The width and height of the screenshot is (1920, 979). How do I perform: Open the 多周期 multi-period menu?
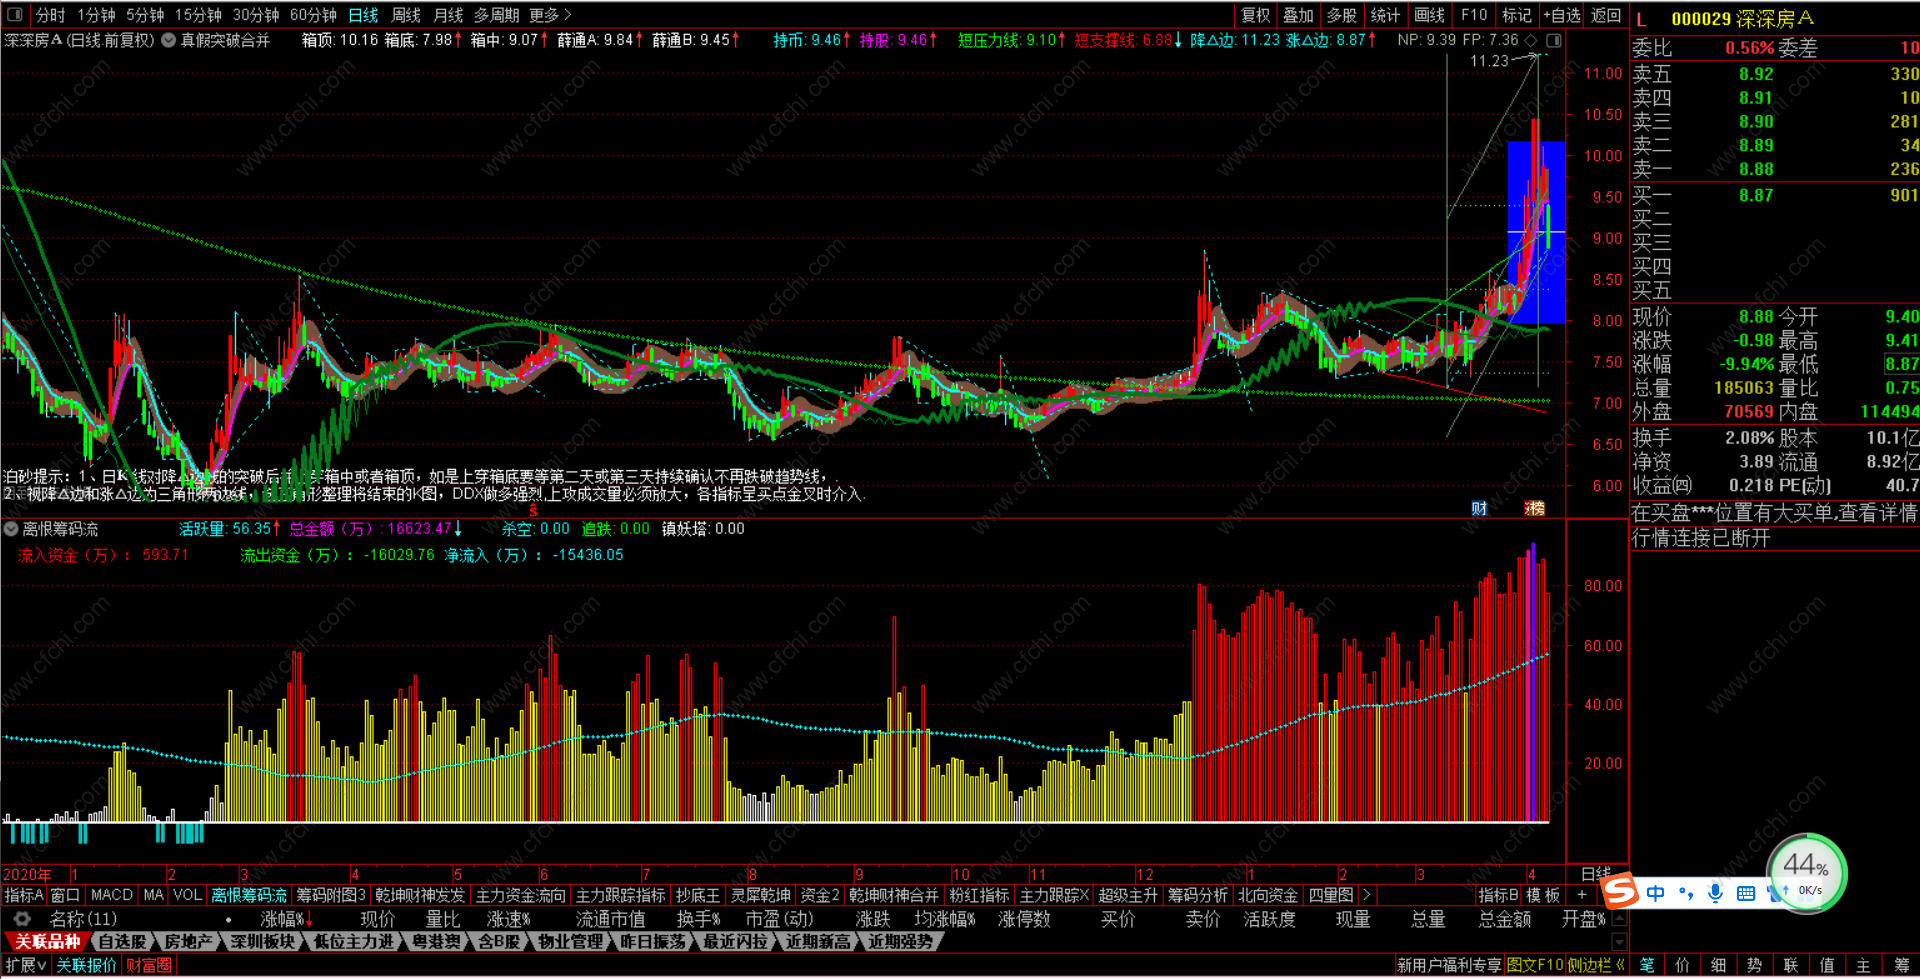click(x=496, y=15)
